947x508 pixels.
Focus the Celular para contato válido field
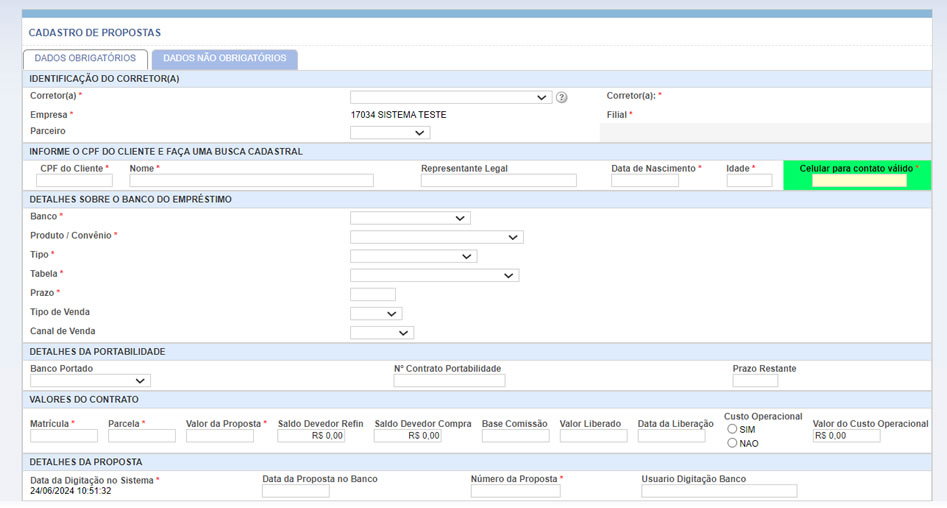pyautogui.click(x=859, y=181)
